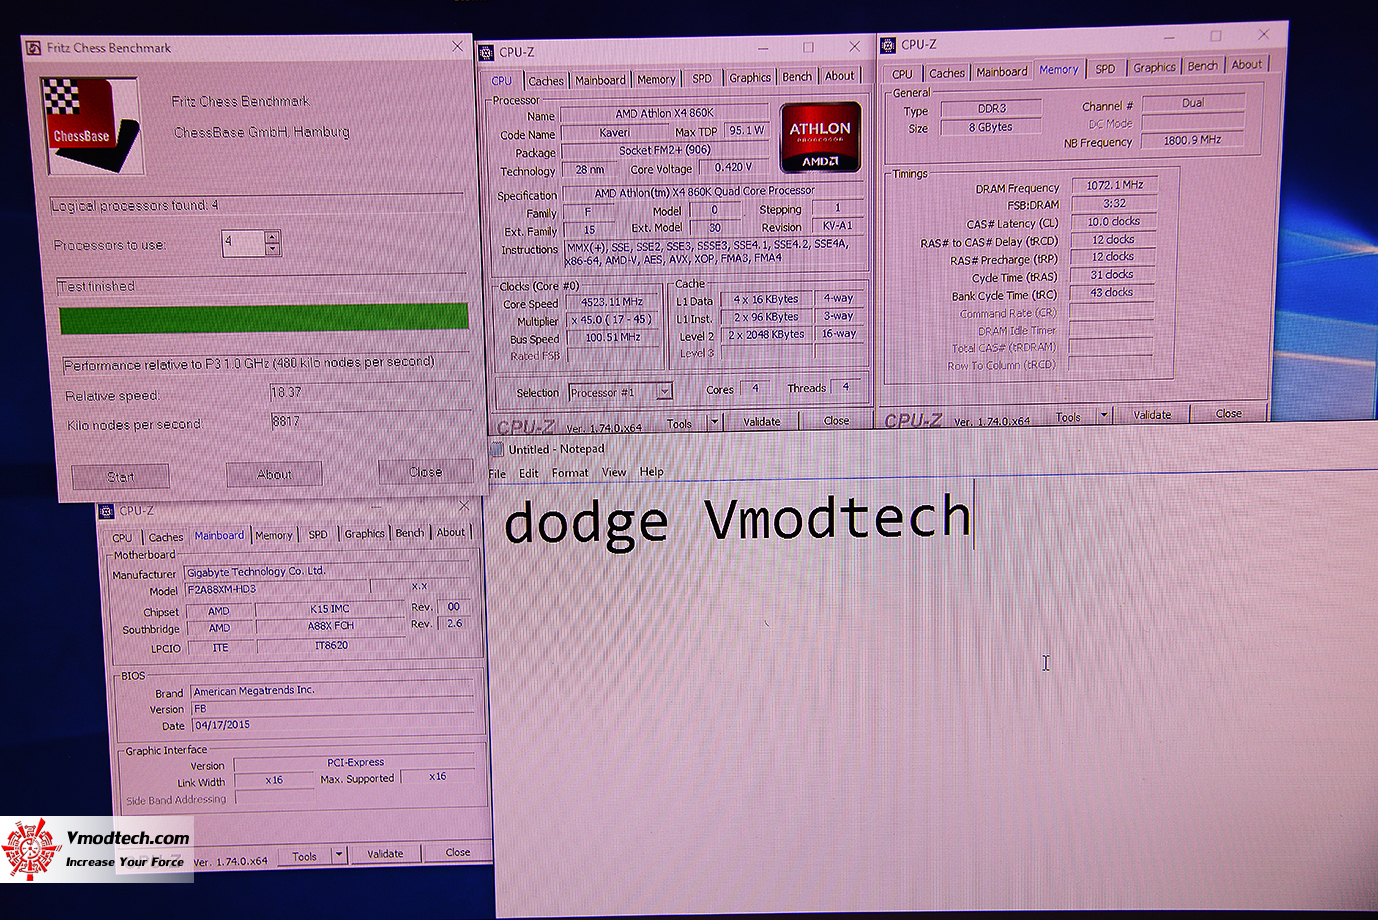The image size is (1378, 920).
Task: Expand Tools arrow in CPU-Z processor window
Action: [714, 423]
